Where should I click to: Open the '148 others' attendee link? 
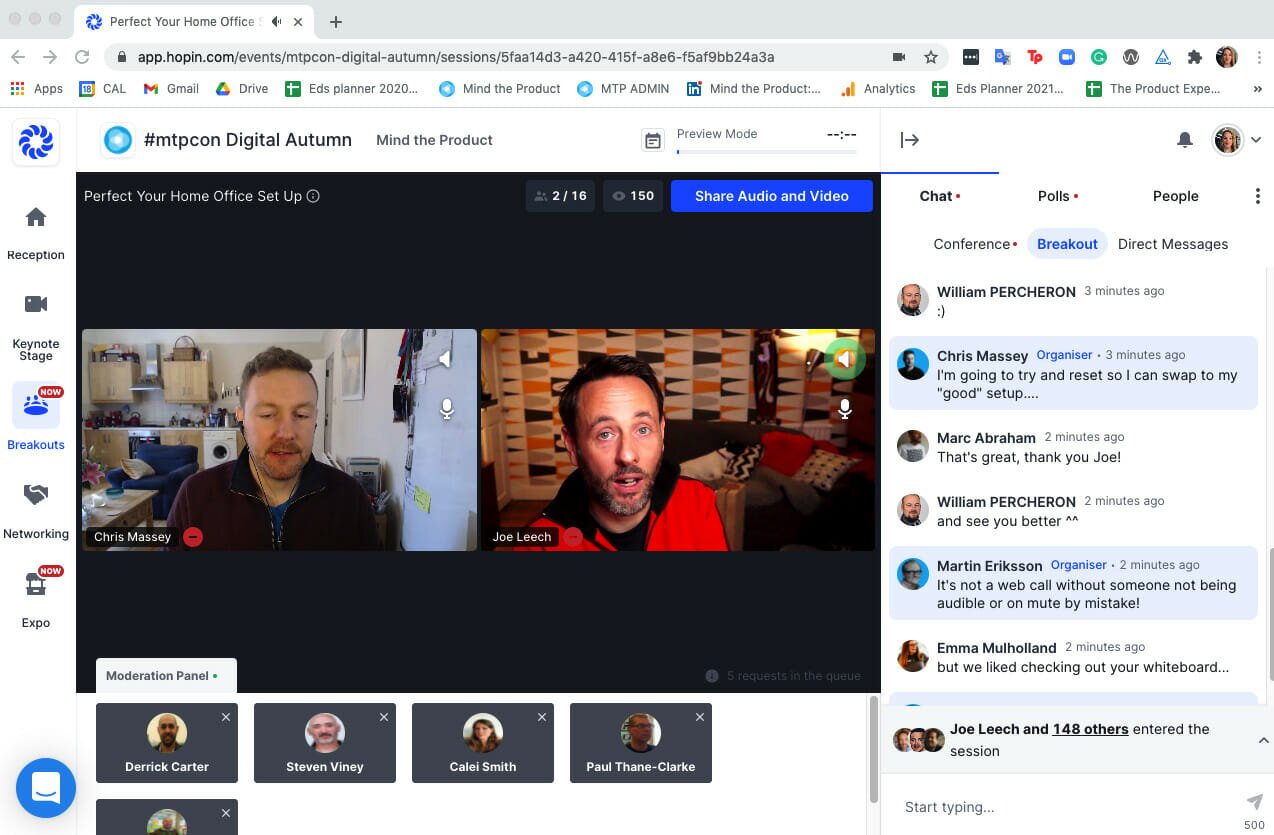click(x=1090, y=730)
